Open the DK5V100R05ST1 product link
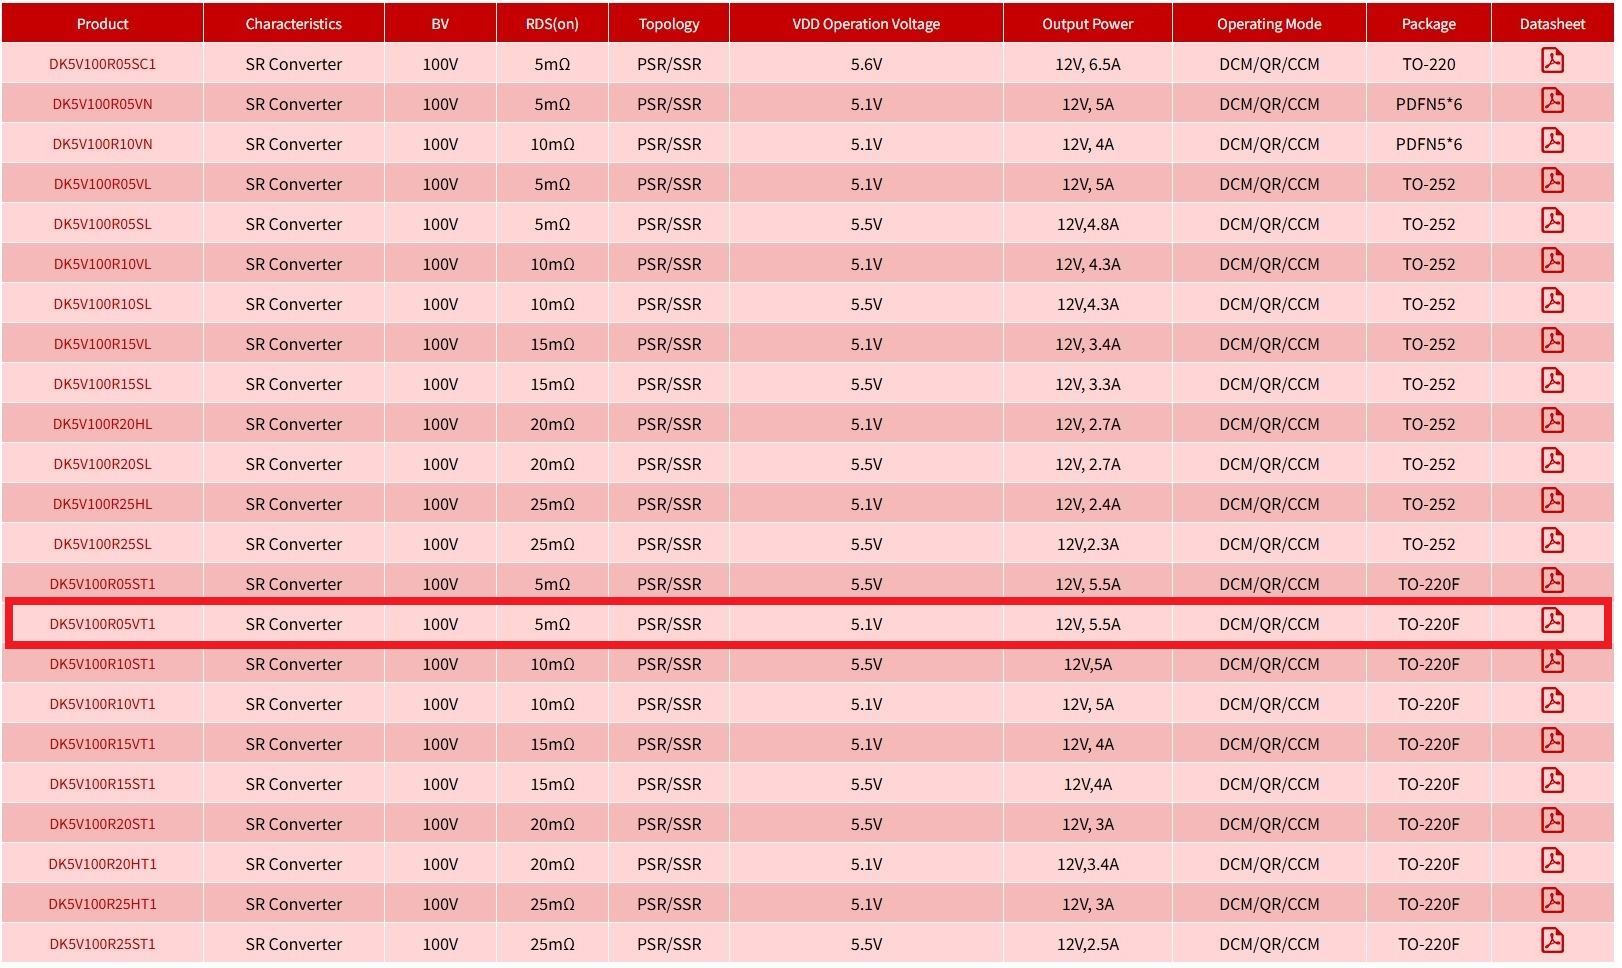The image size is (1622, 968). coord(103,584)
